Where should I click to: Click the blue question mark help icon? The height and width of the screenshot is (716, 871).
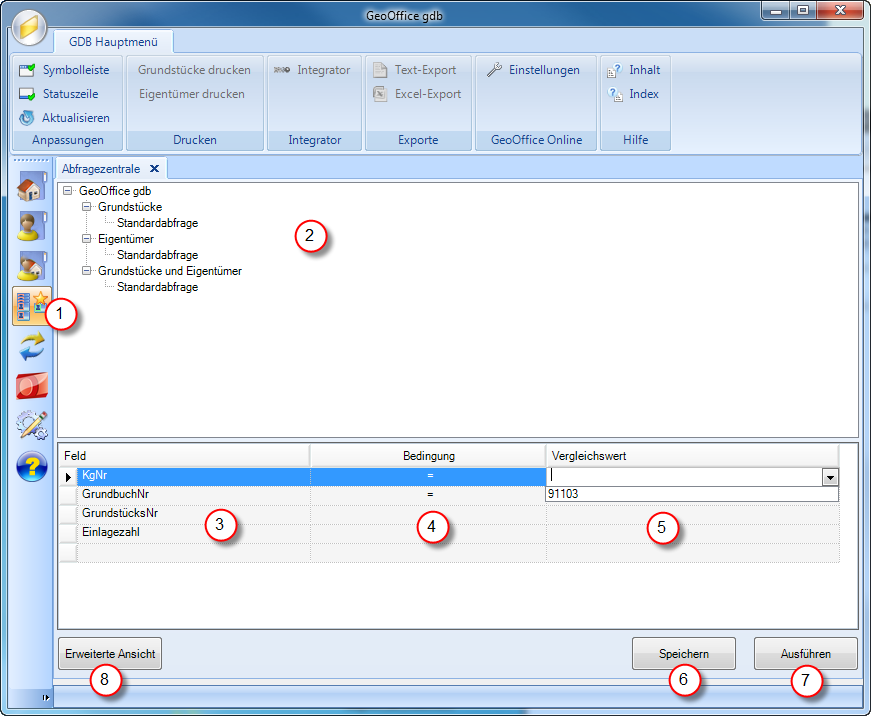click(32, 465)
